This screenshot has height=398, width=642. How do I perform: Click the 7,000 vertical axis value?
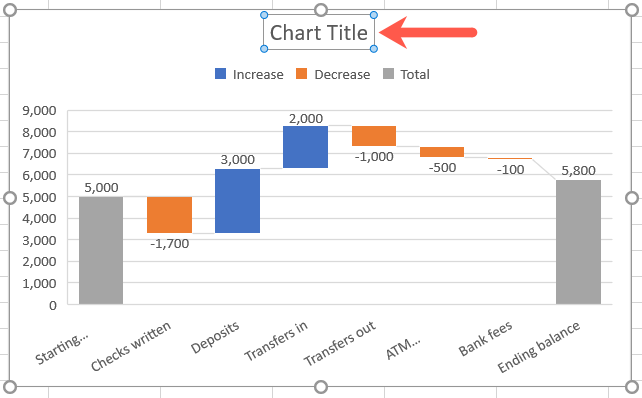pos(39,154)
